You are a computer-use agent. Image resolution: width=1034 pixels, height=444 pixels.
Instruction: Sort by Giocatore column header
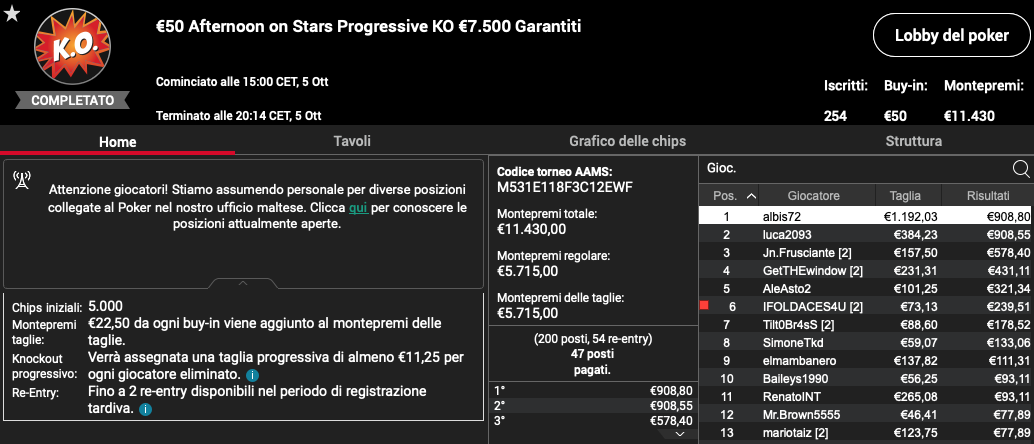pos(816,196)
